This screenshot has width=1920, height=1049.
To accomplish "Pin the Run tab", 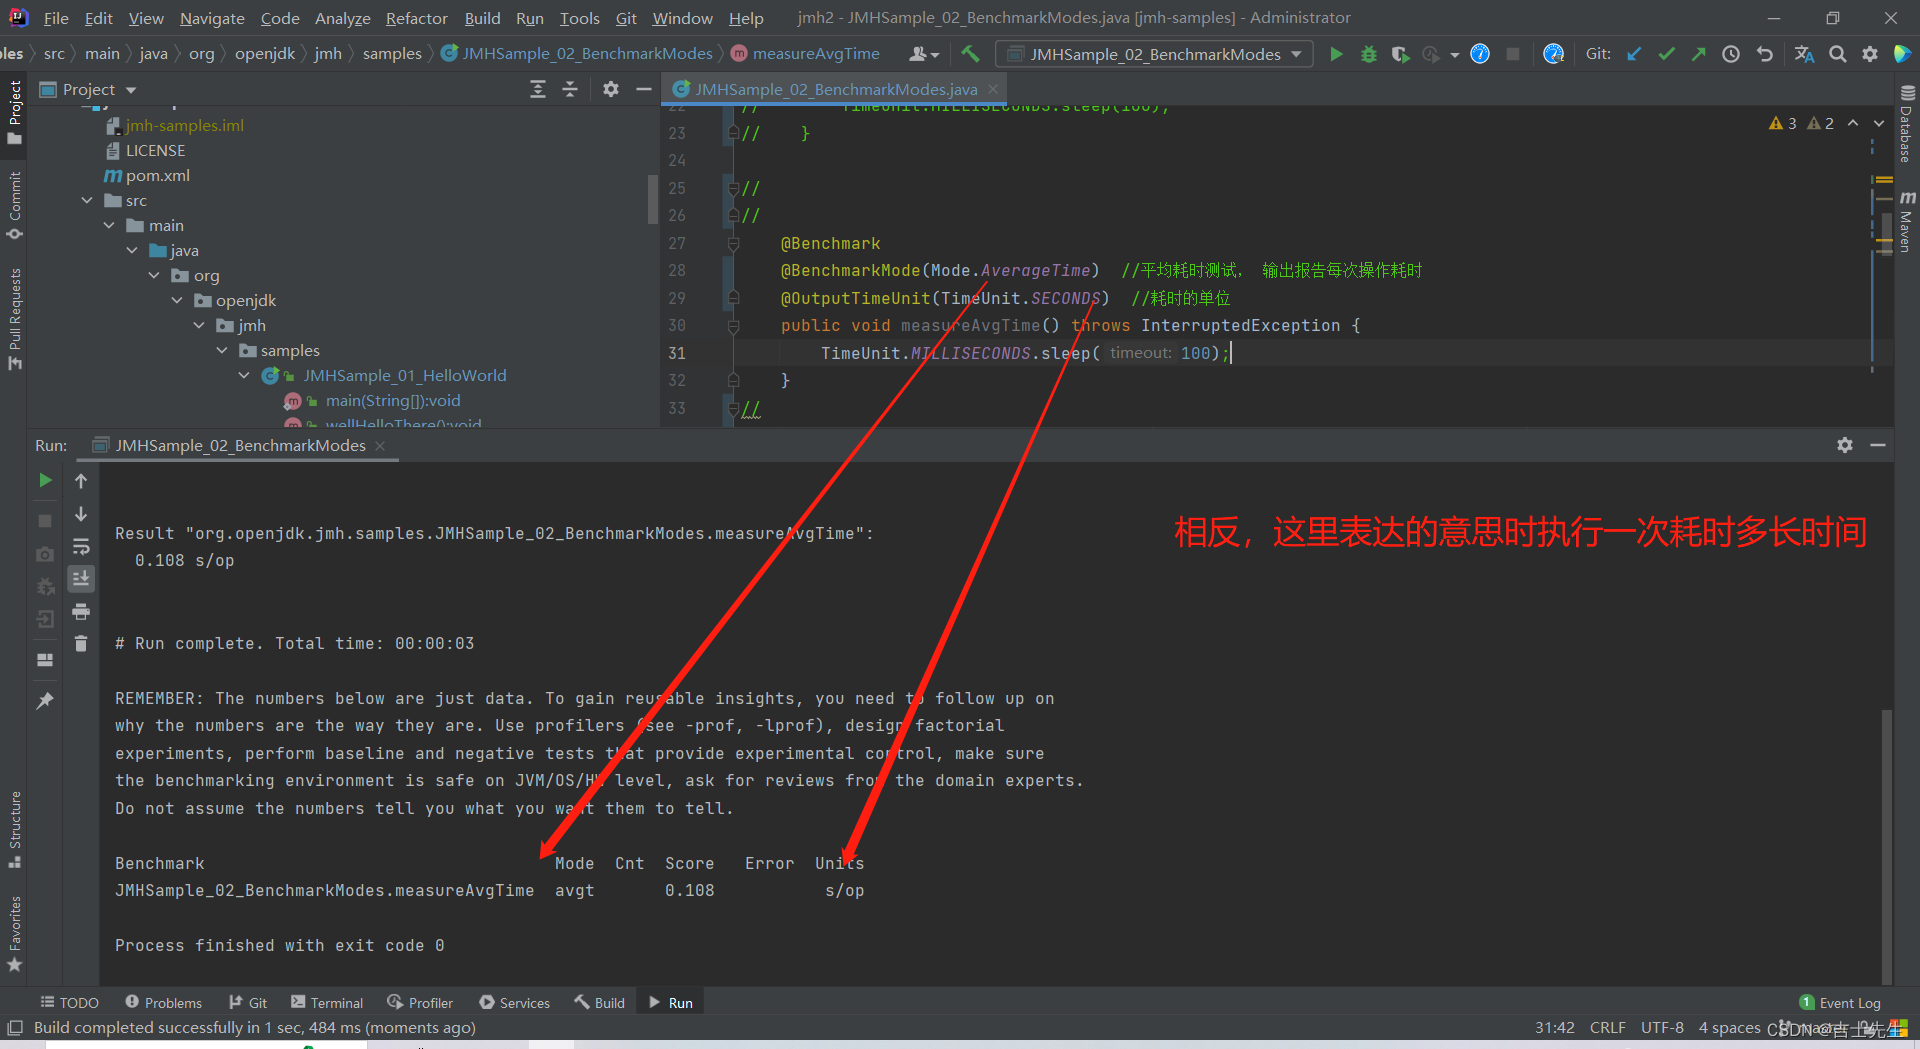I will pyautogui.click(x=45, y=701).
